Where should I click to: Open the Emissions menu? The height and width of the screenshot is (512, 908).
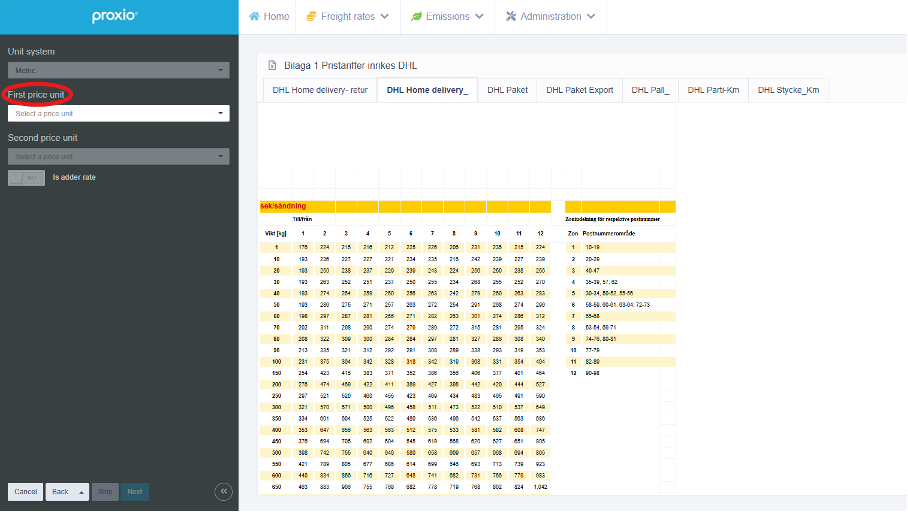point(447,16)
